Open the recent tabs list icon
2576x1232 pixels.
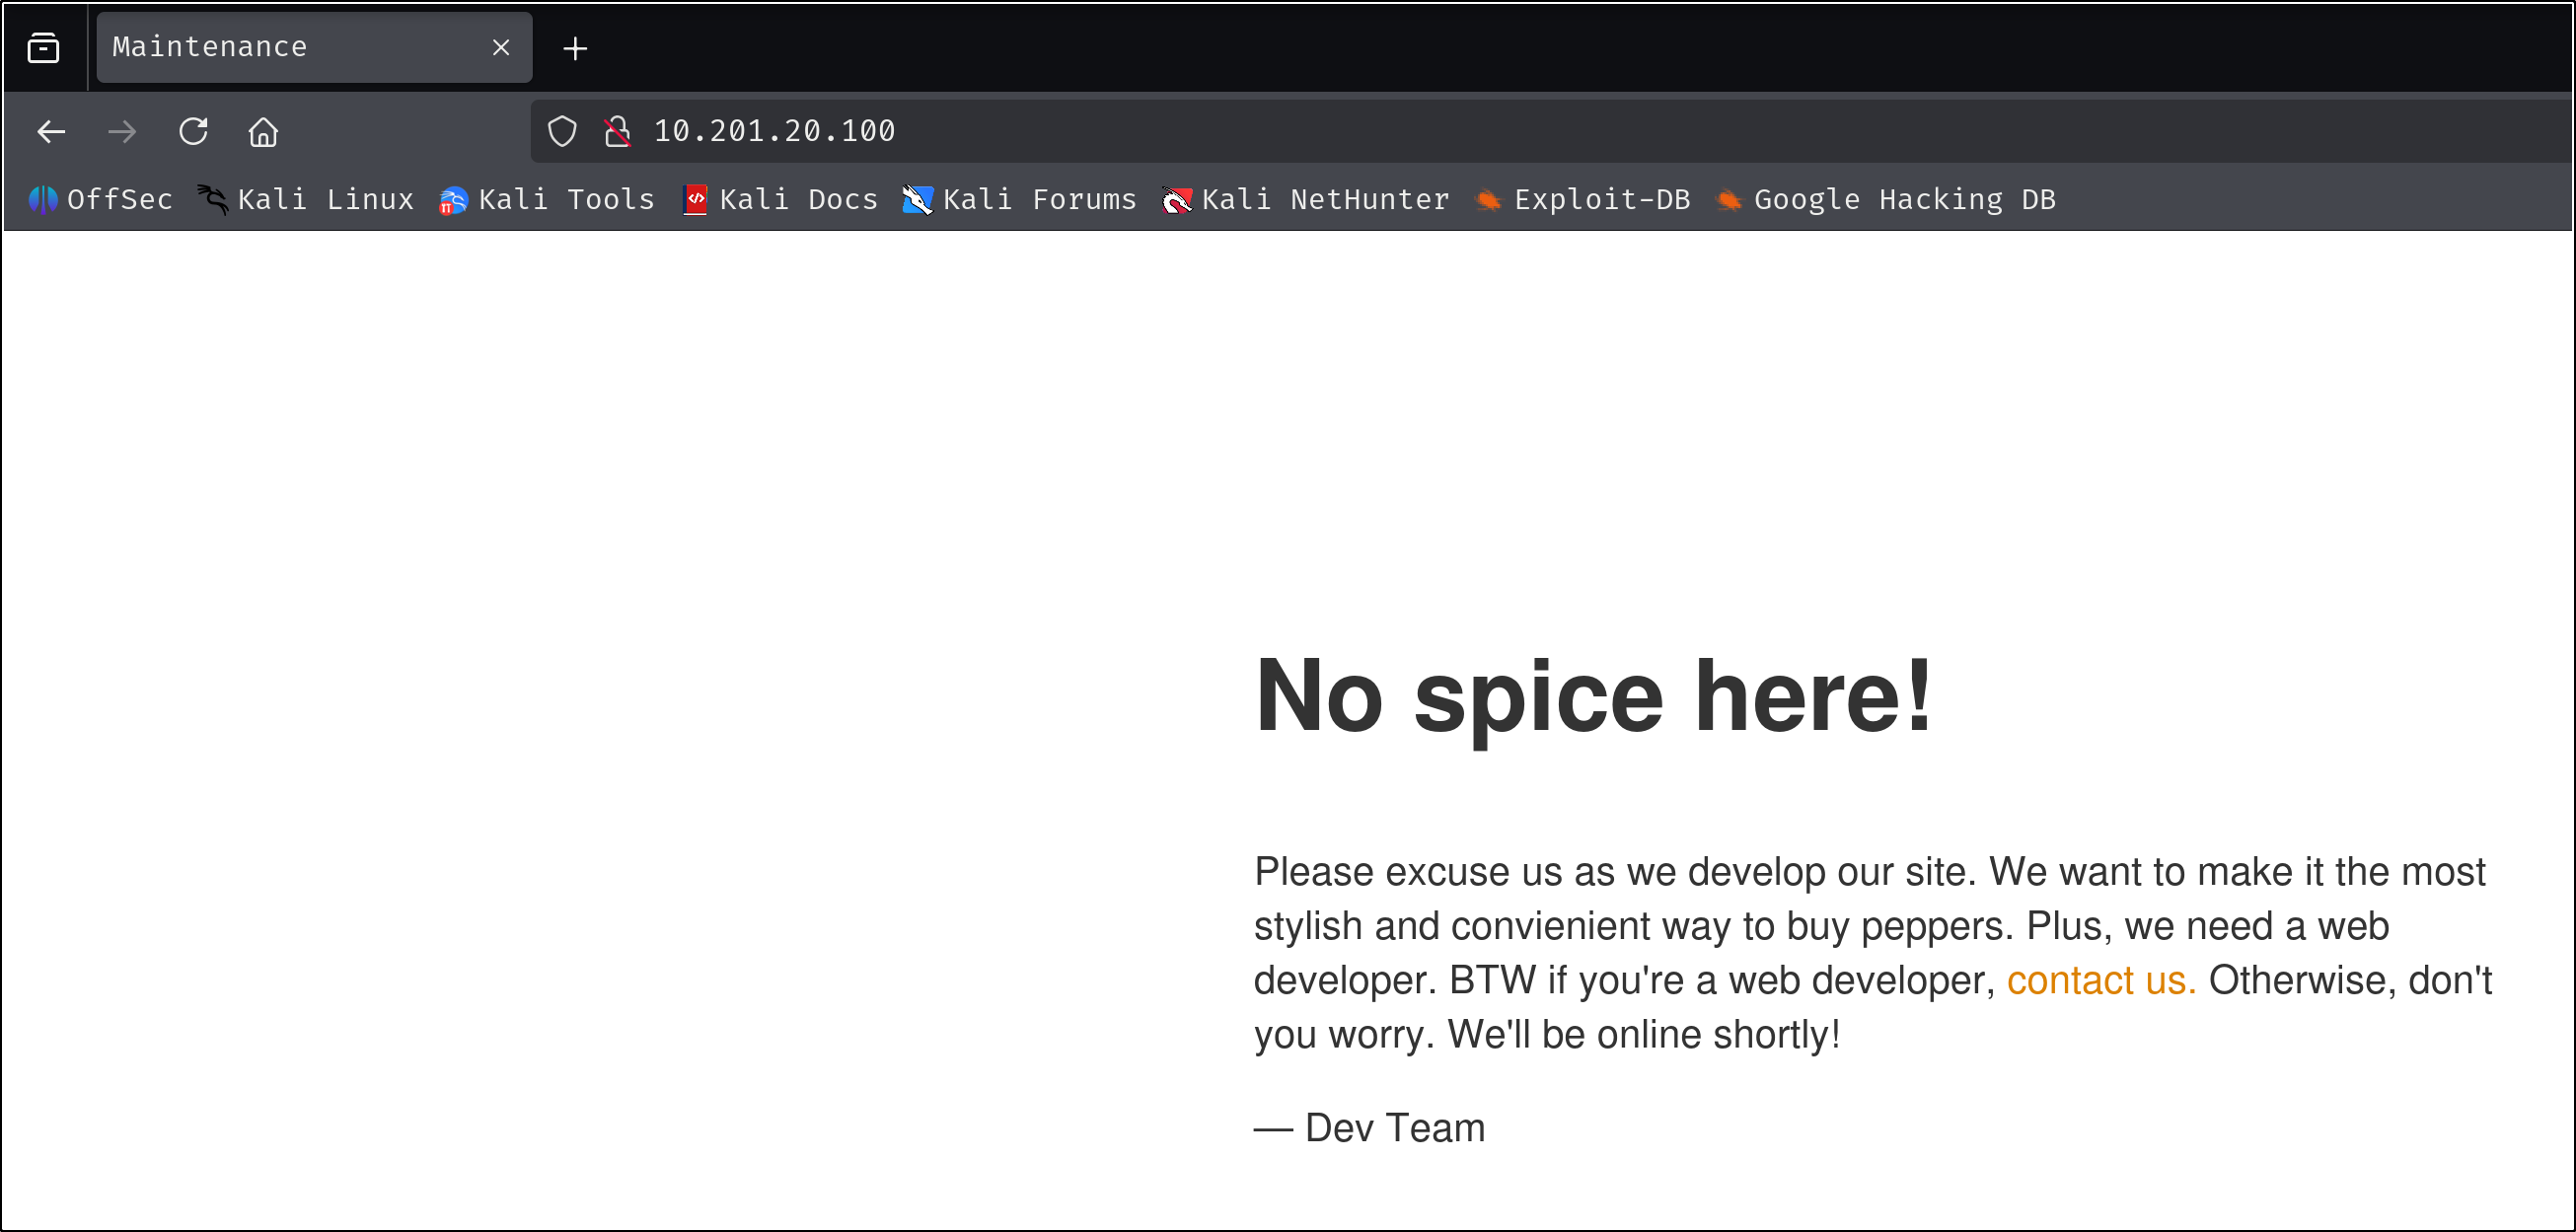click(x=43, y=47)
